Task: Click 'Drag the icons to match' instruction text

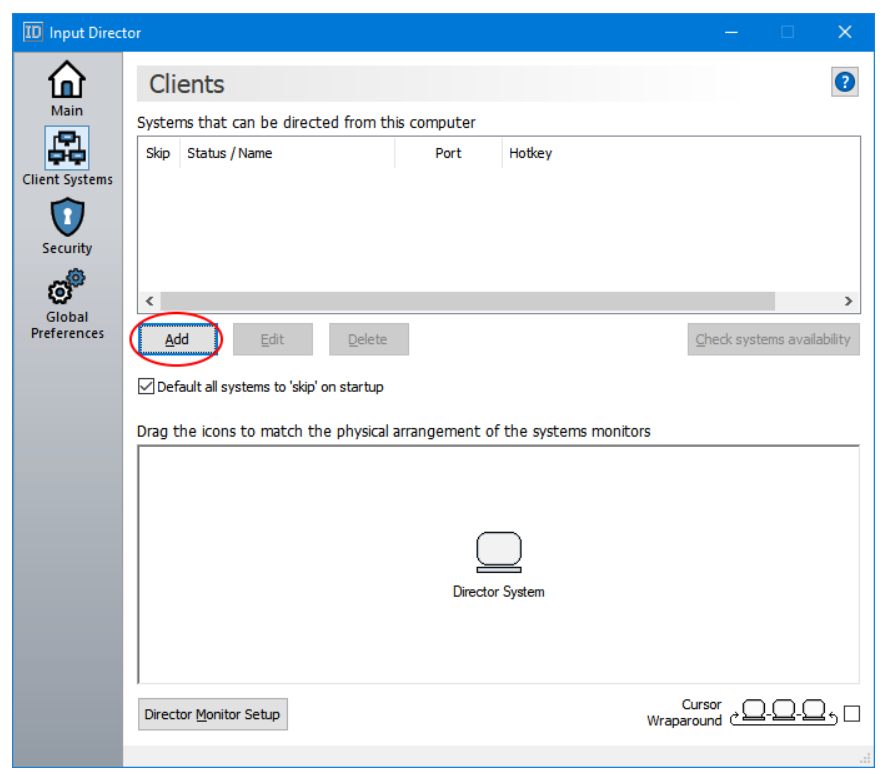Action: click(x=394, y=431)
